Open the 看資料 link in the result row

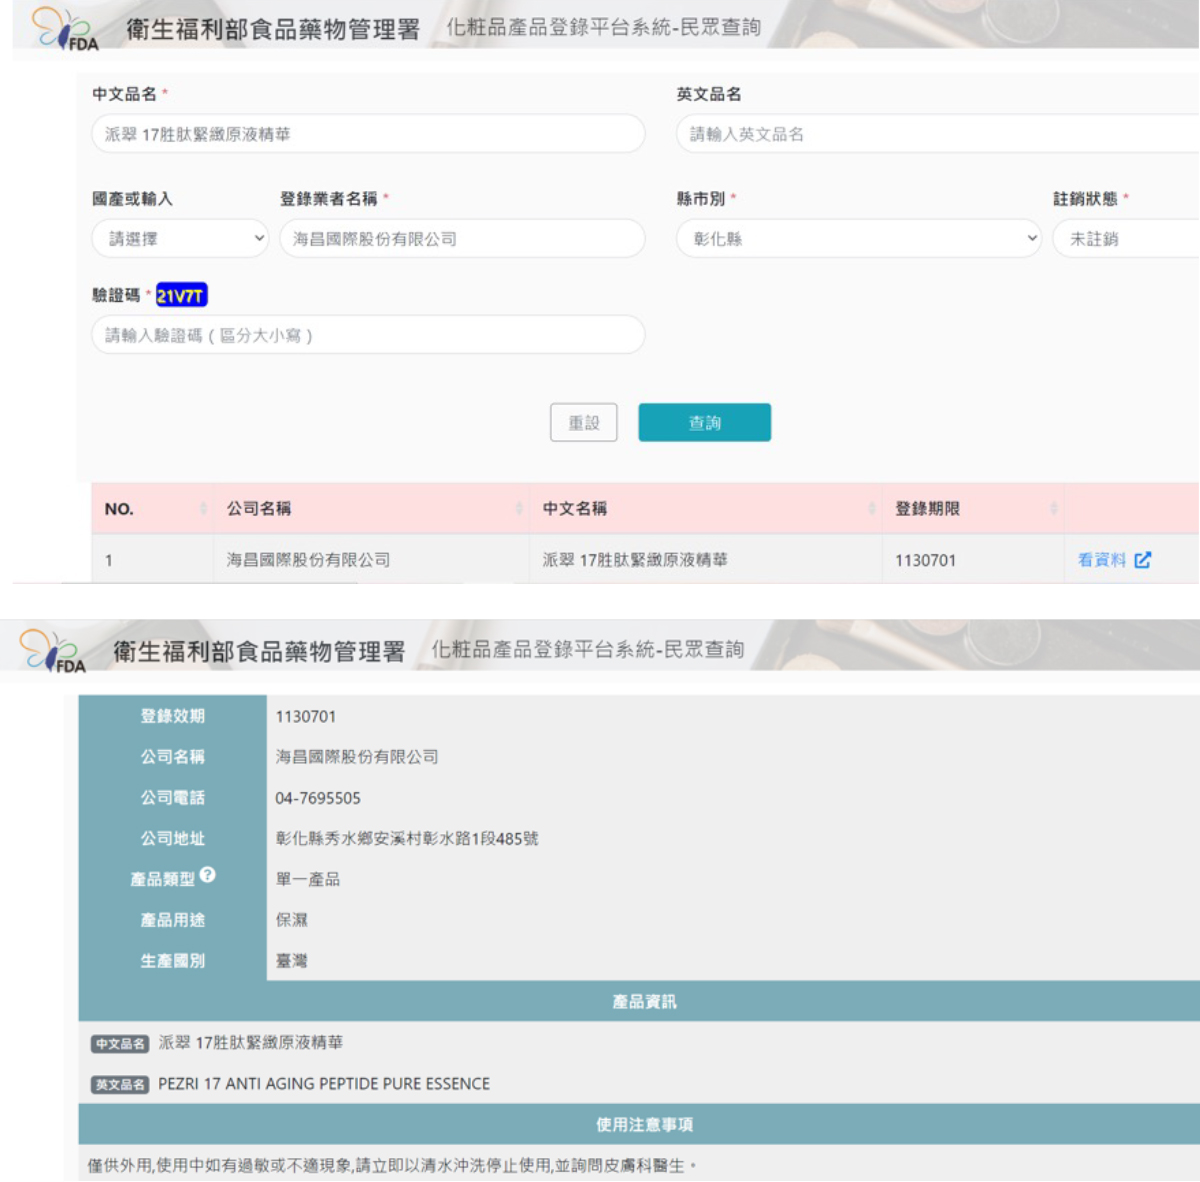pyautogui.click(x=1101, y=560)
